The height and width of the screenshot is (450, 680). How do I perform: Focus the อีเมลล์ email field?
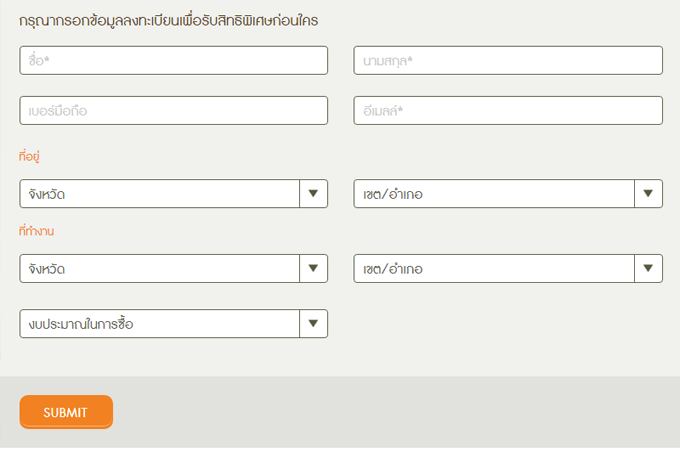pyautogui.click(x=508, y=110)
